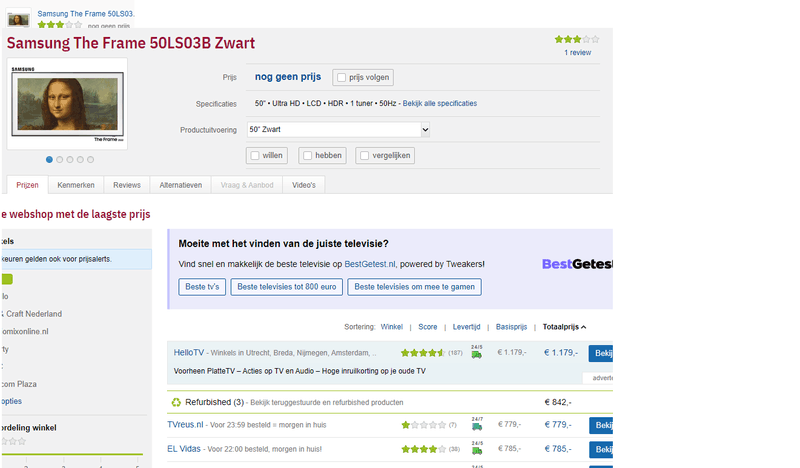Select the second image carousel dot

60,160
